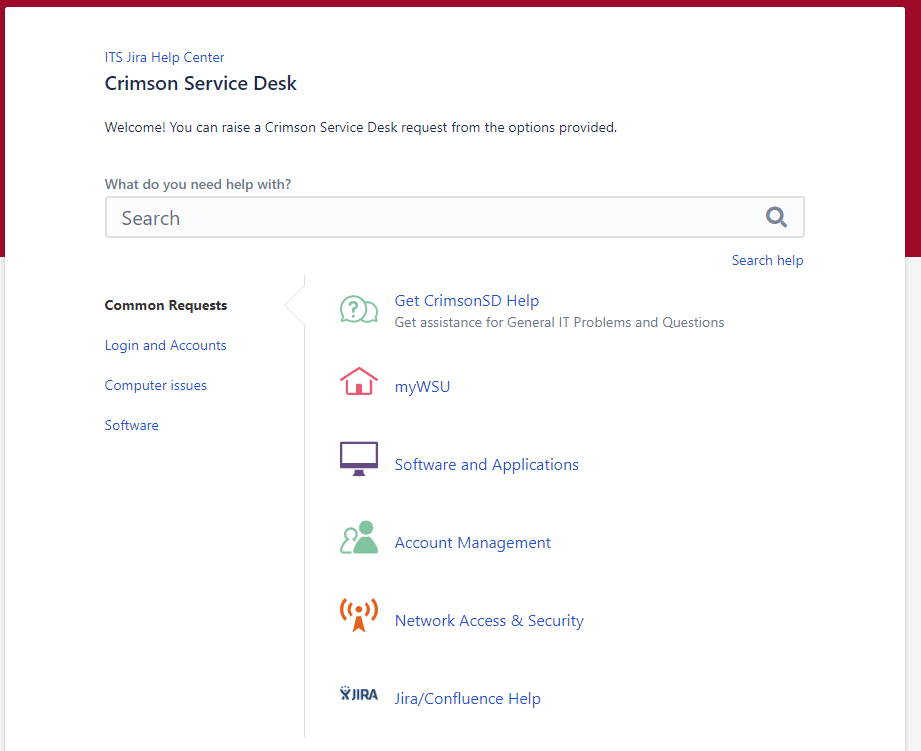Click the magnifying glass search icon
The height and width of the screenshot is (751, 921).
tap(777, 216)
